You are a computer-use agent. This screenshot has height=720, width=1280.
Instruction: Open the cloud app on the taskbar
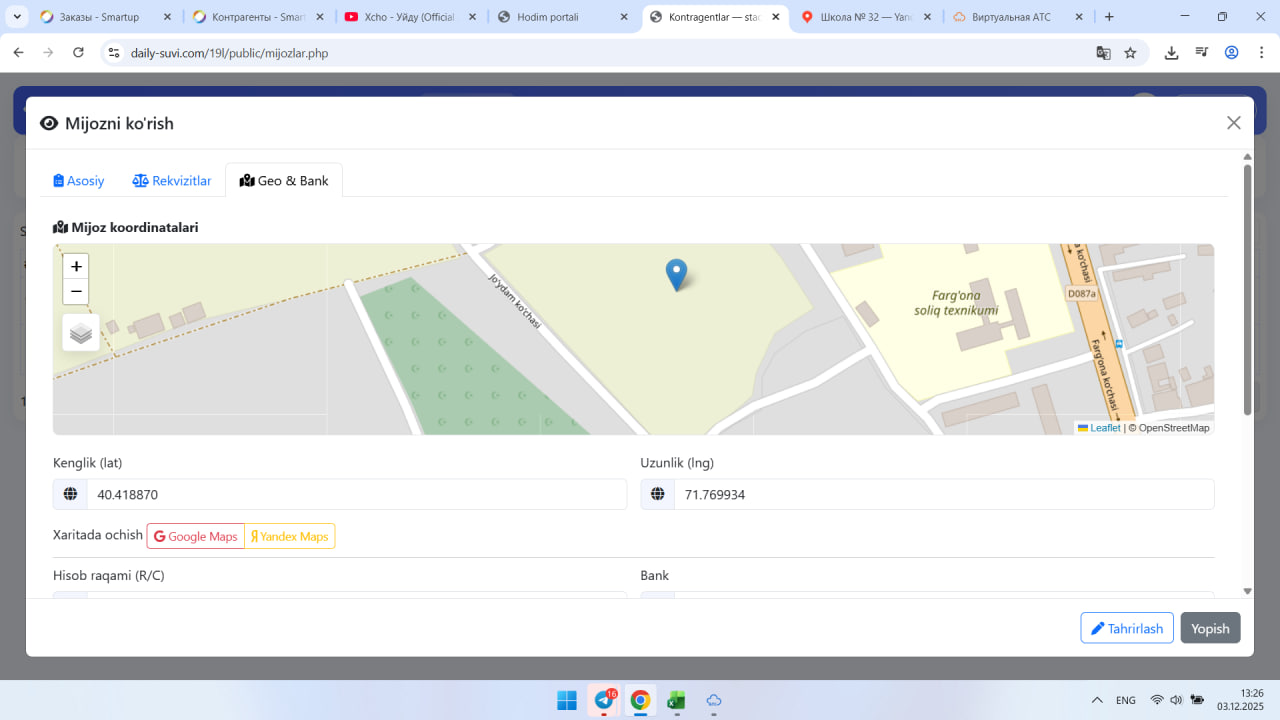point(714,700)
